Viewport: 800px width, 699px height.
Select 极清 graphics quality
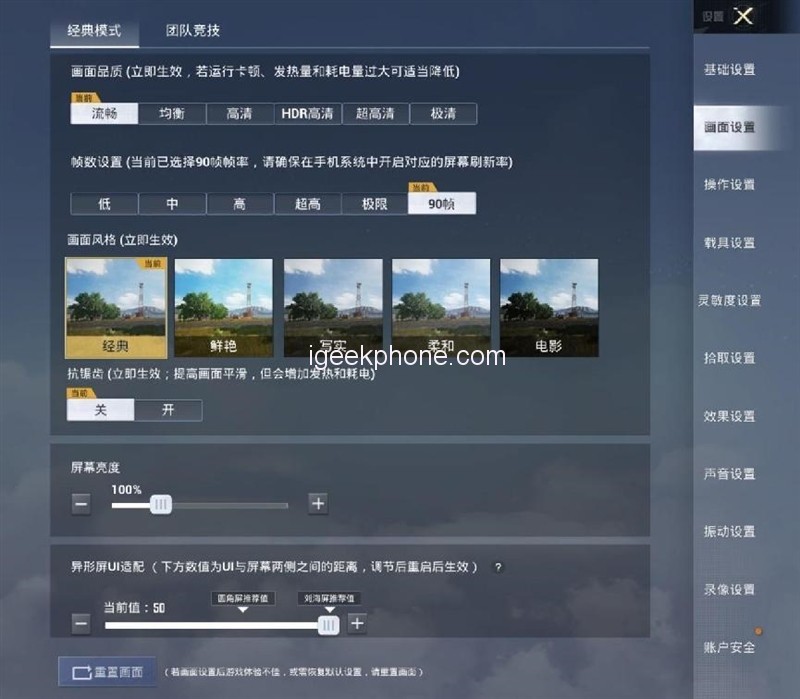(x=443, y=114)
